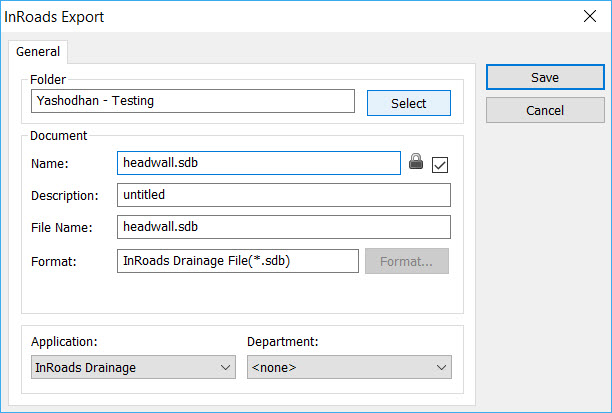Screen dimensions: 612x413
Task: Select the File Name input field
Action: coord(283,228)
